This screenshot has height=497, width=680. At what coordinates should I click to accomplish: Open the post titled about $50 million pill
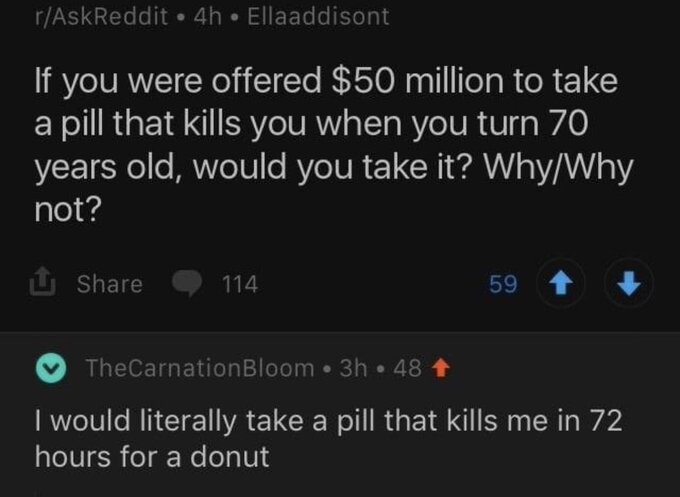click(334, 145)
